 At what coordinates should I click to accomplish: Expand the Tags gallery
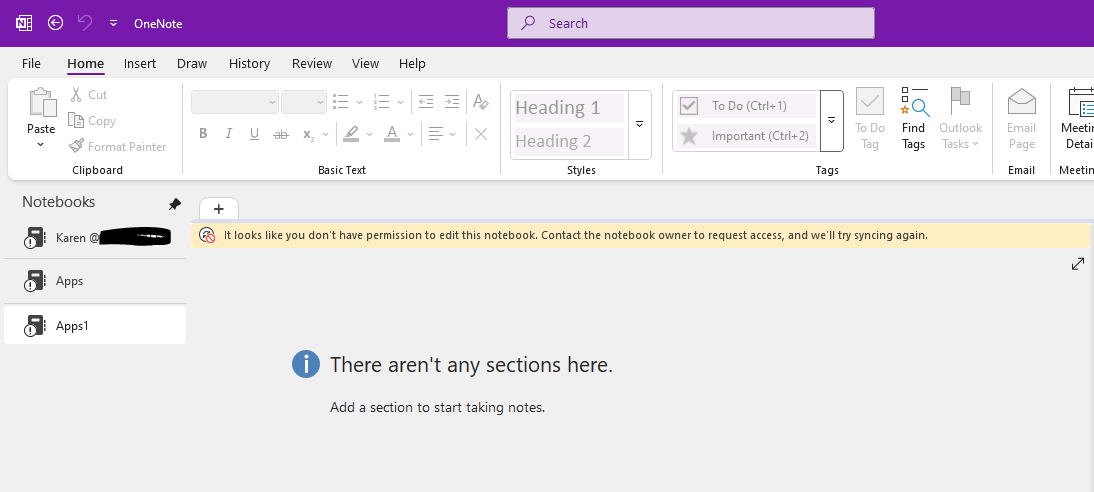[x=832, y=120]
